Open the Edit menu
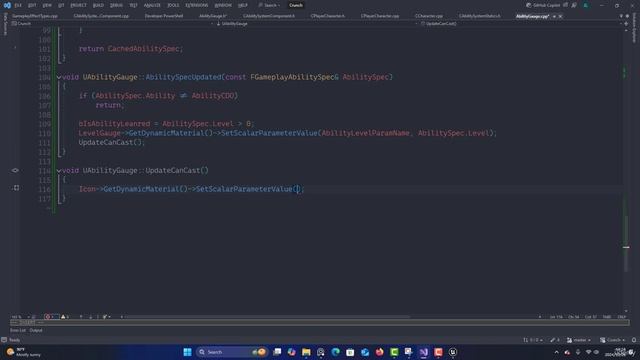The width and height of the screenshot is (640, 360). (x=32, y=5)
